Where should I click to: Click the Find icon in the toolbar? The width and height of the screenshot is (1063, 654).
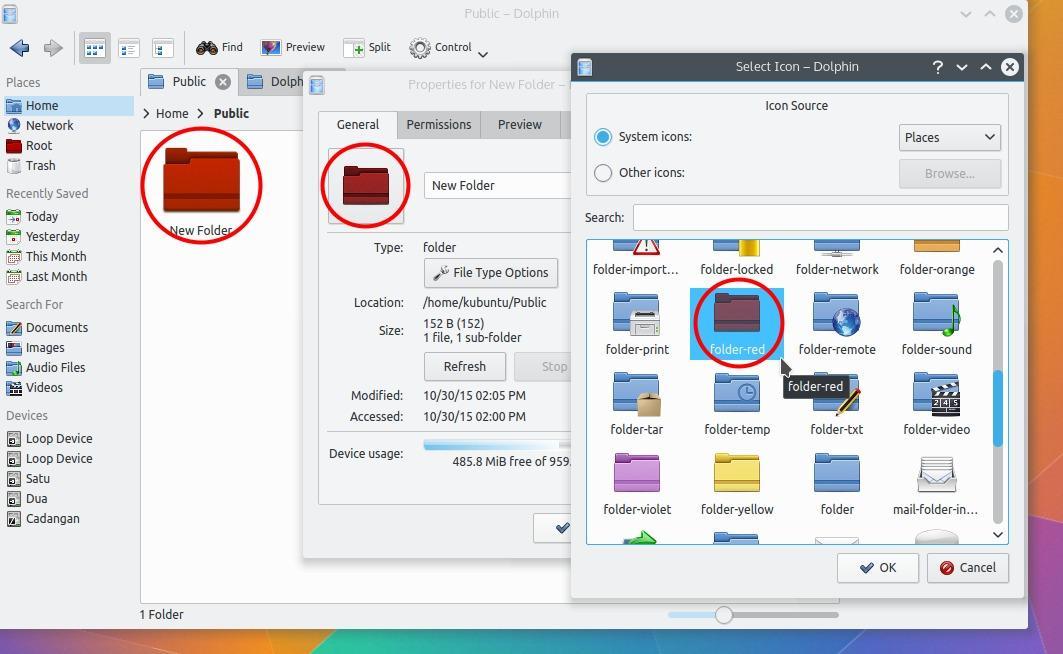pos(219,47)
